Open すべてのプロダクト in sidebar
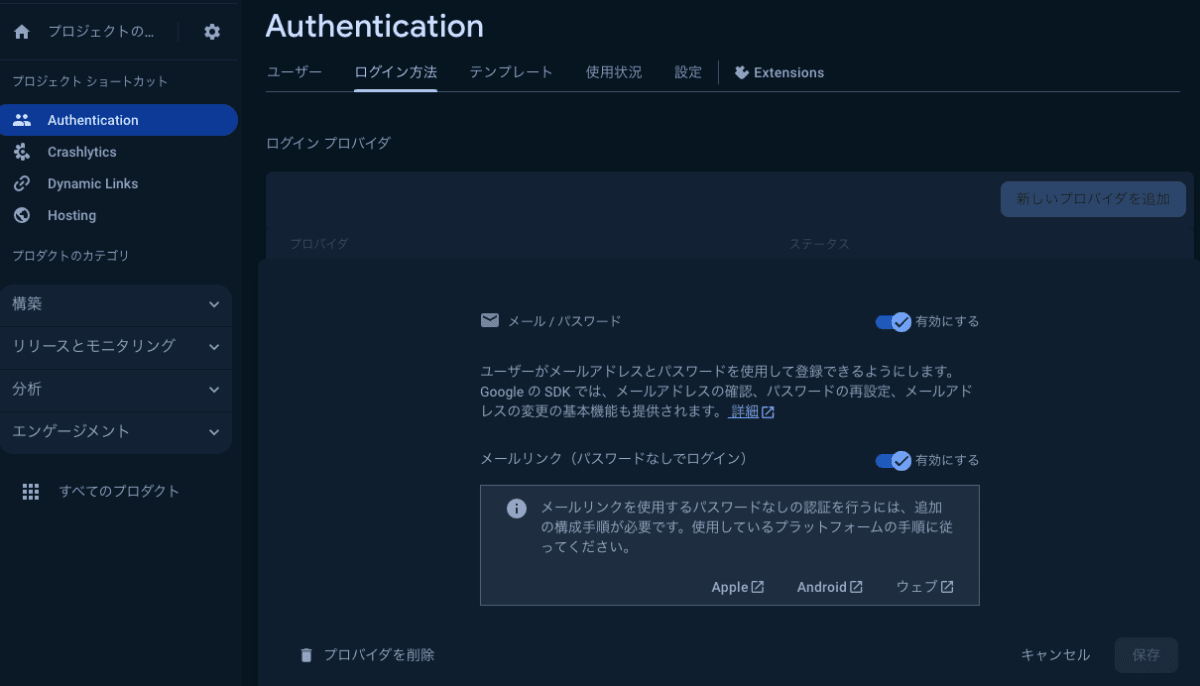 tap(119, 491)
